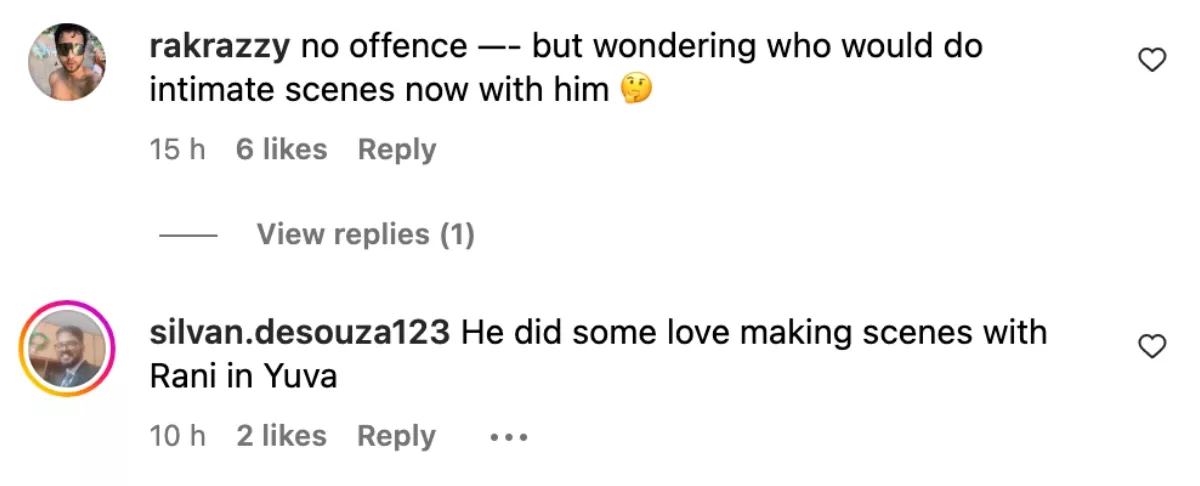Open the rakrazzy username profile link
Viewport: 1200px width, 486px height.
click(x=219, y=46)
